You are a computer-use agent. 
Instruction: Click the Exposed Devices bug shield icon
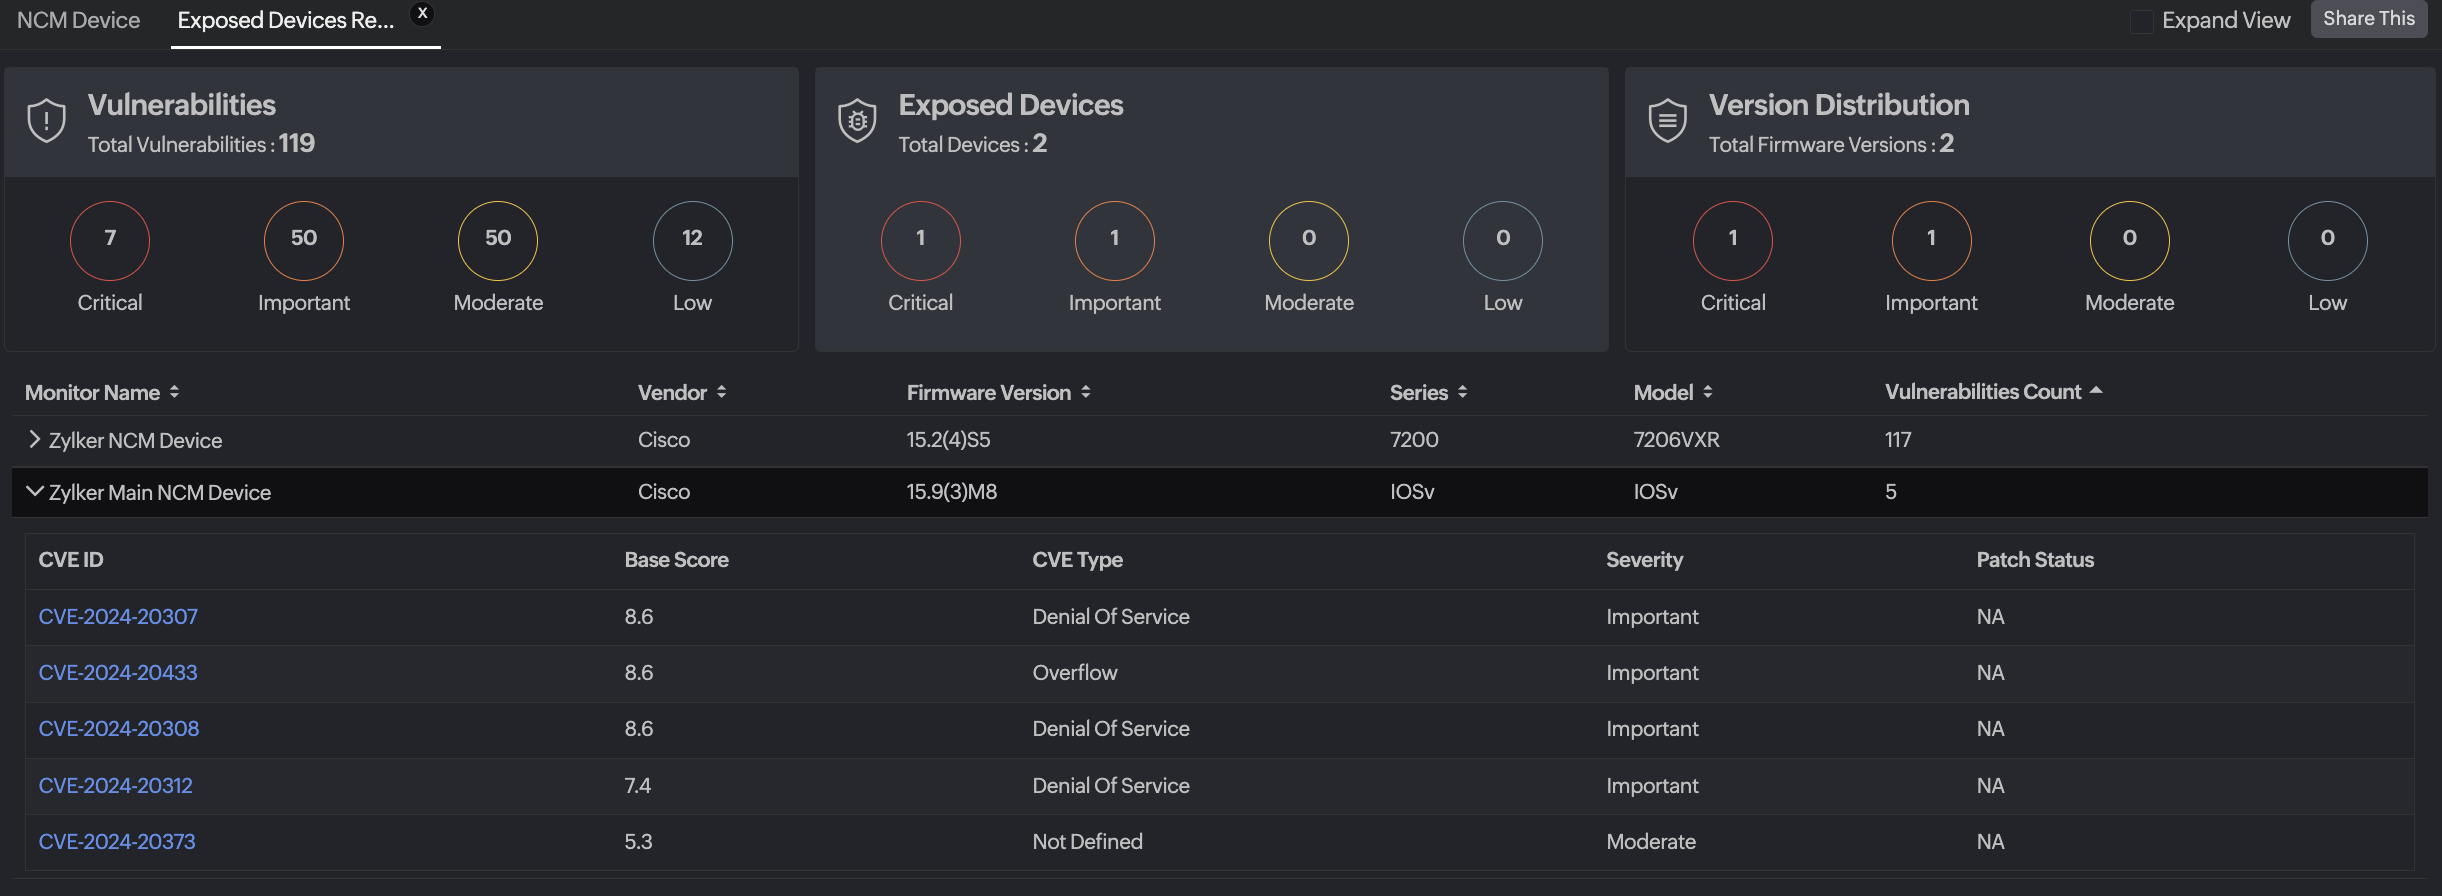point(857,121)
